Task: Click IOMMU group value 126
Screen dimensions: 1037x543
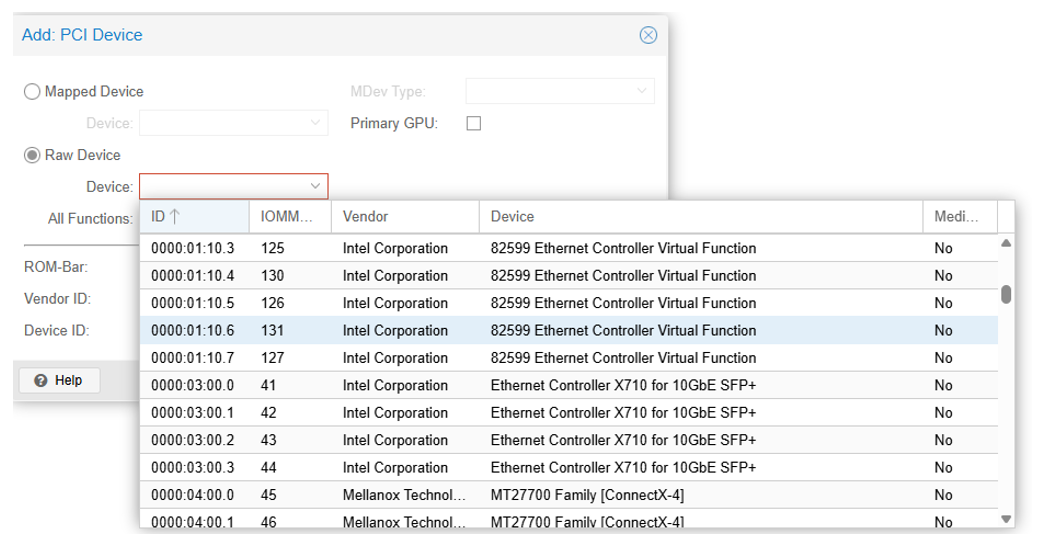Action: (x=272, y=304)
